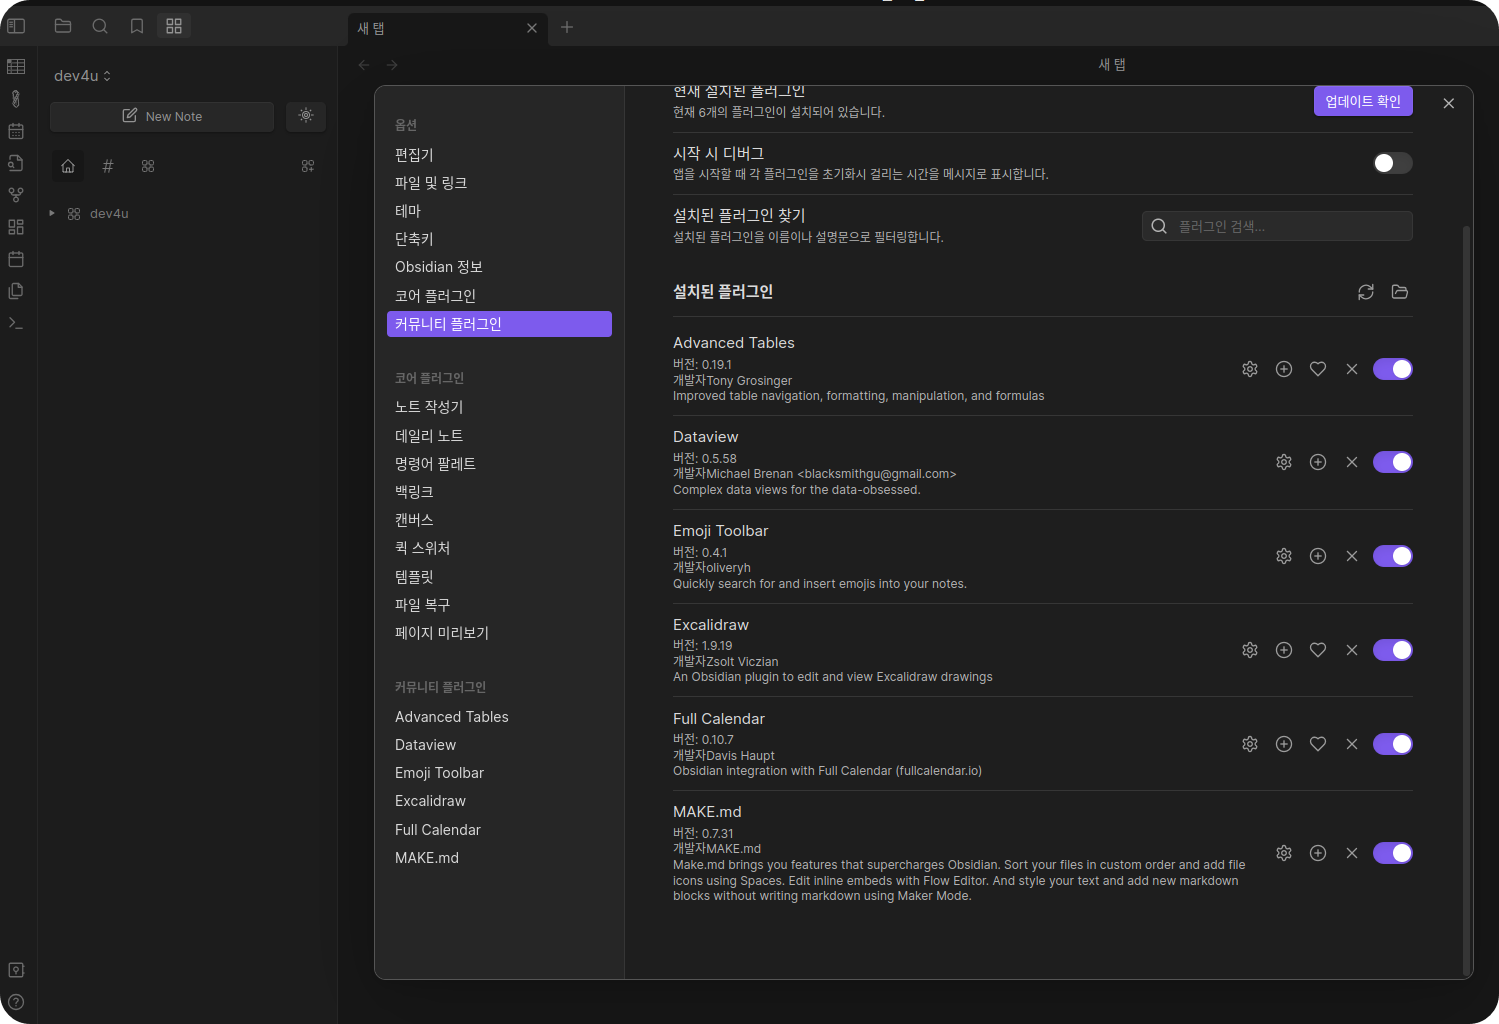This screenshot has width=1499, height=1024.
Task: Open 편집기 settings section
Action: [499, 155]
